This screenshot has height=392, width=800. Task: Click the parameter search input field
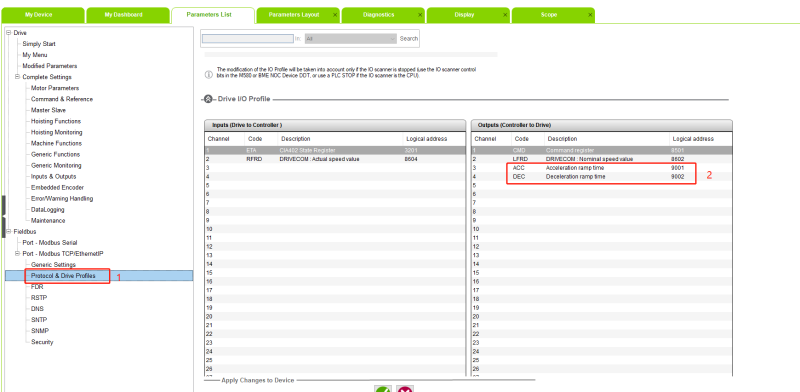(248, 38)
